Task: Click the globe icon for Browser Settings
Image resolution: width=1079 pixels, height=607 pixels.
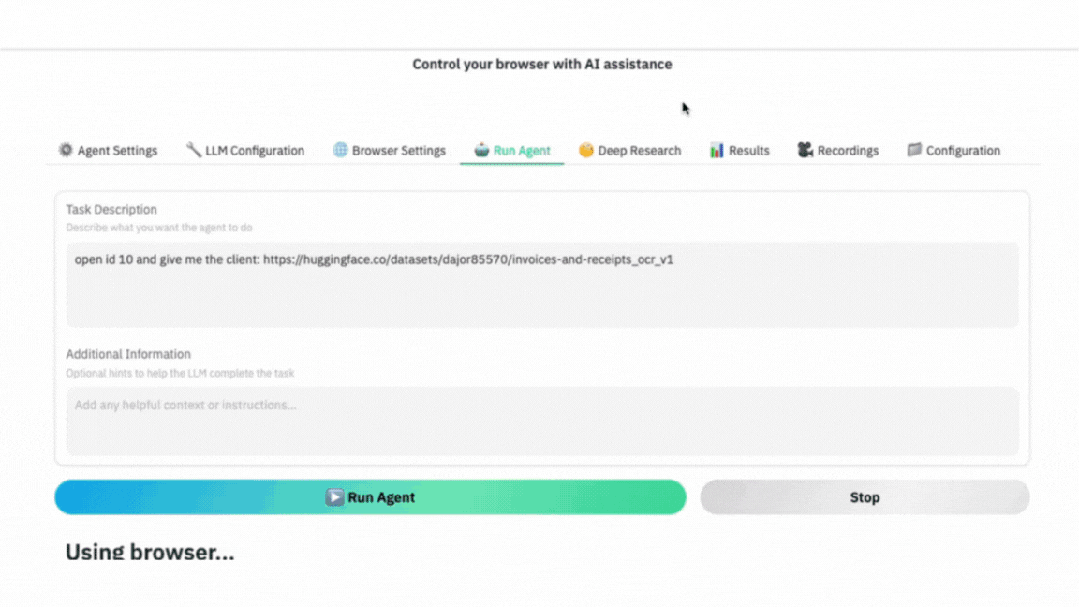Action: click(340, 150)
